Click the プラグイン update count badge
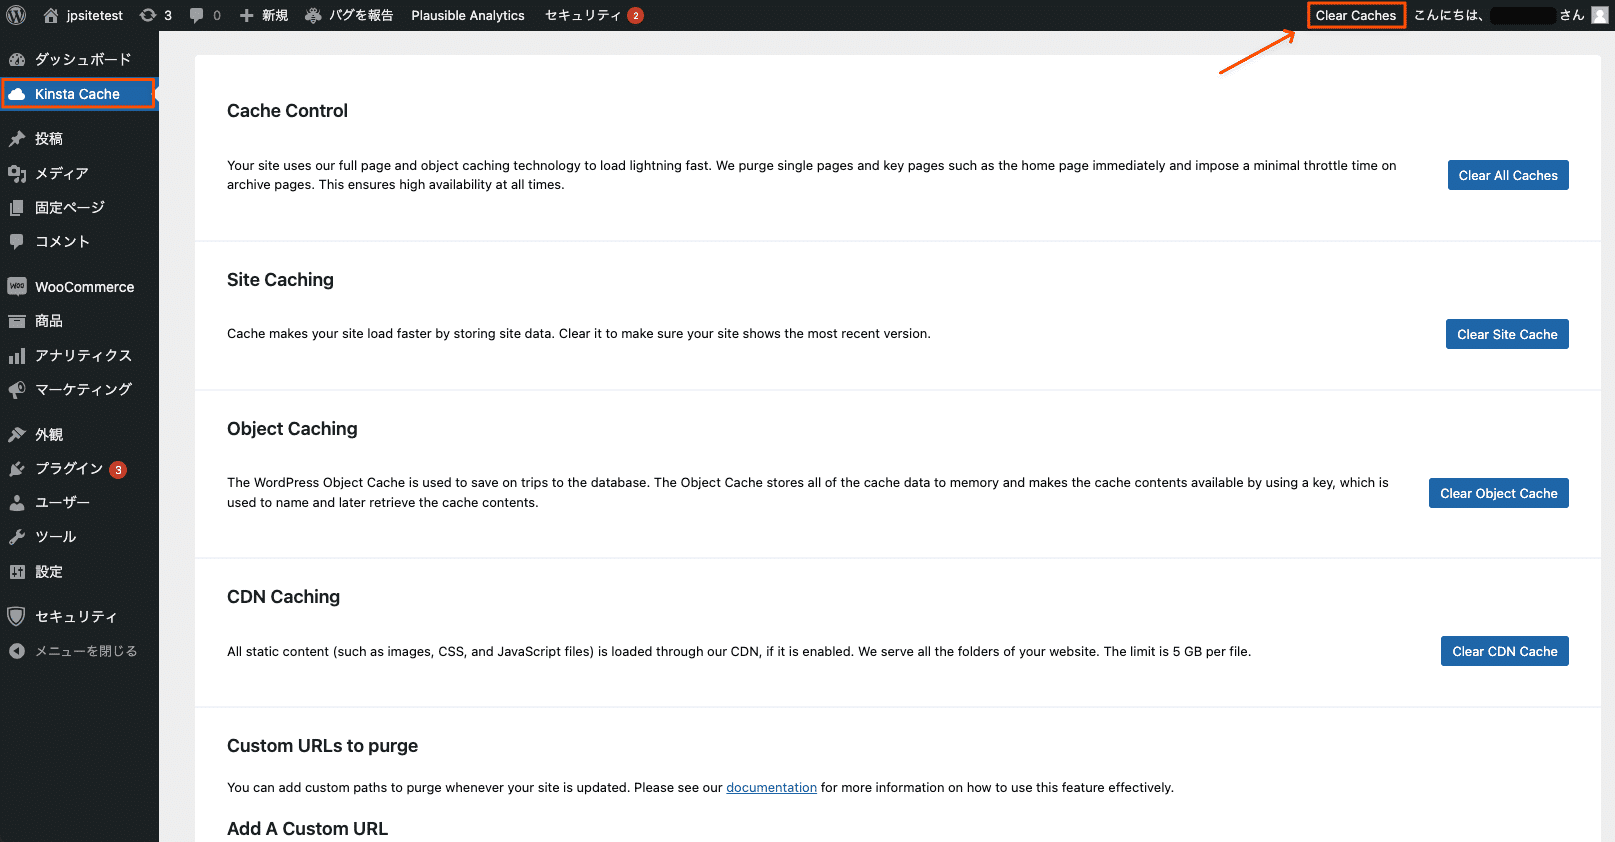The height and width of the screenshot is (842, 1615). click(x=118, y=469)
